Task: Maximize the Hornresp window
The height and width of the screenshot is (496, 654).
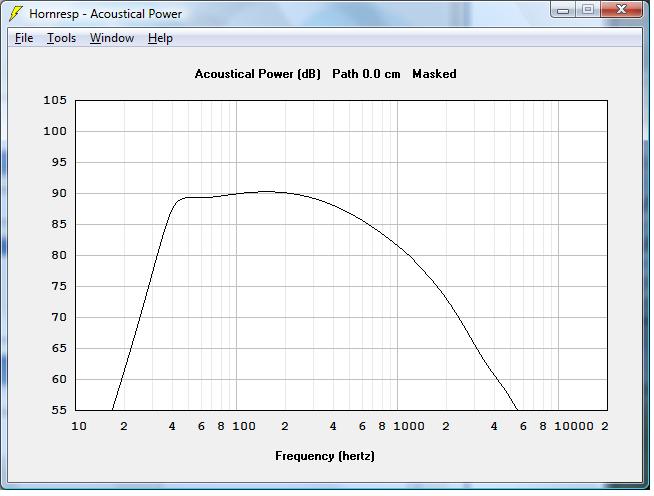Action: [x=588, y=10]
